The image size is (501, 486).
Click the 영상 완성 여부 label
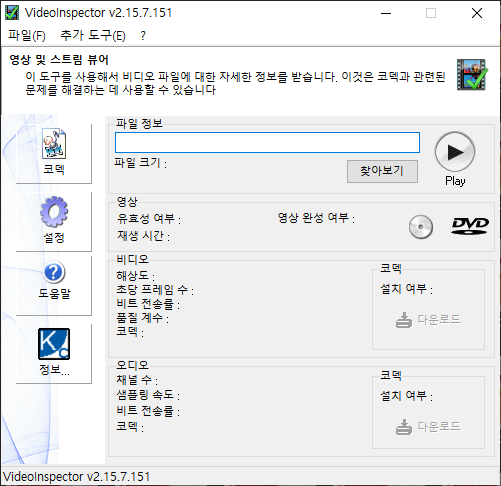[x=316, y=218]
